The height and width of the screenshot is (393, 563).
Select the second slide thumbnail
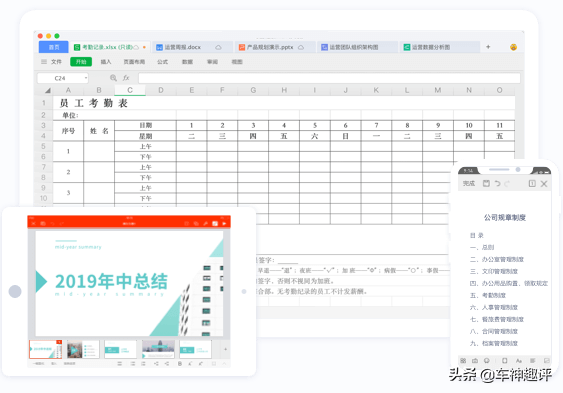(x=83, y=349)
